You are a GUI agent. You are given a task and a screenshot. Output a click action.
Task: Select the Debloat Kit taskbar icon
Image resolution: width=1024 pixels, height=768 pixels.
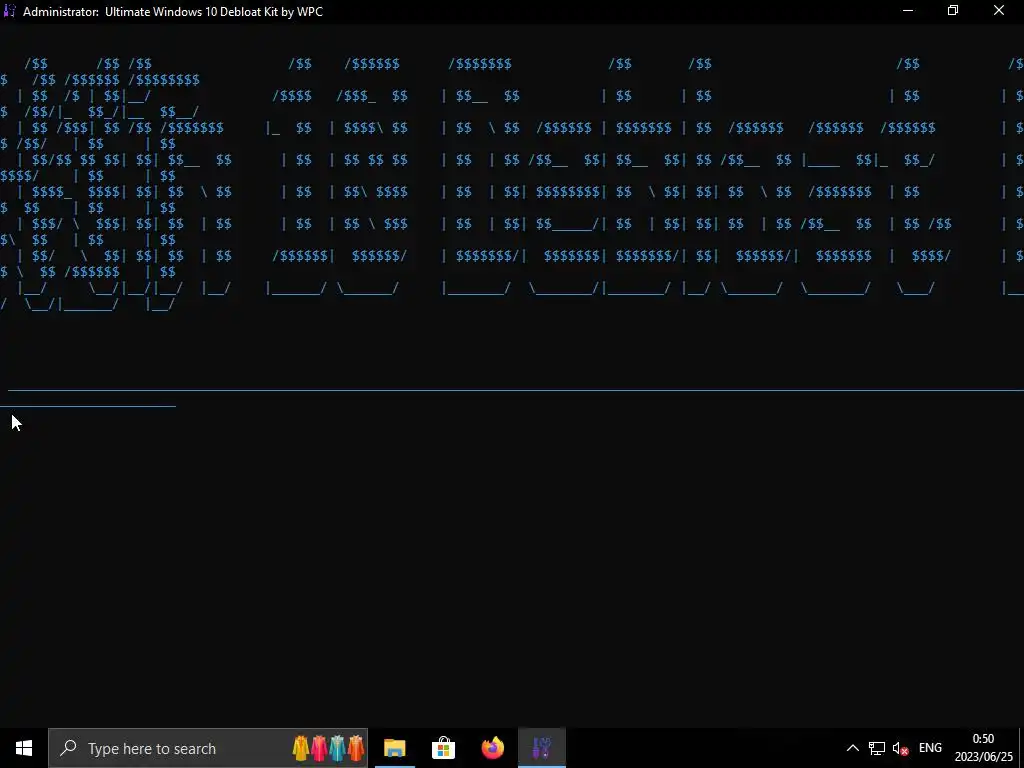(x=542, y=748)
